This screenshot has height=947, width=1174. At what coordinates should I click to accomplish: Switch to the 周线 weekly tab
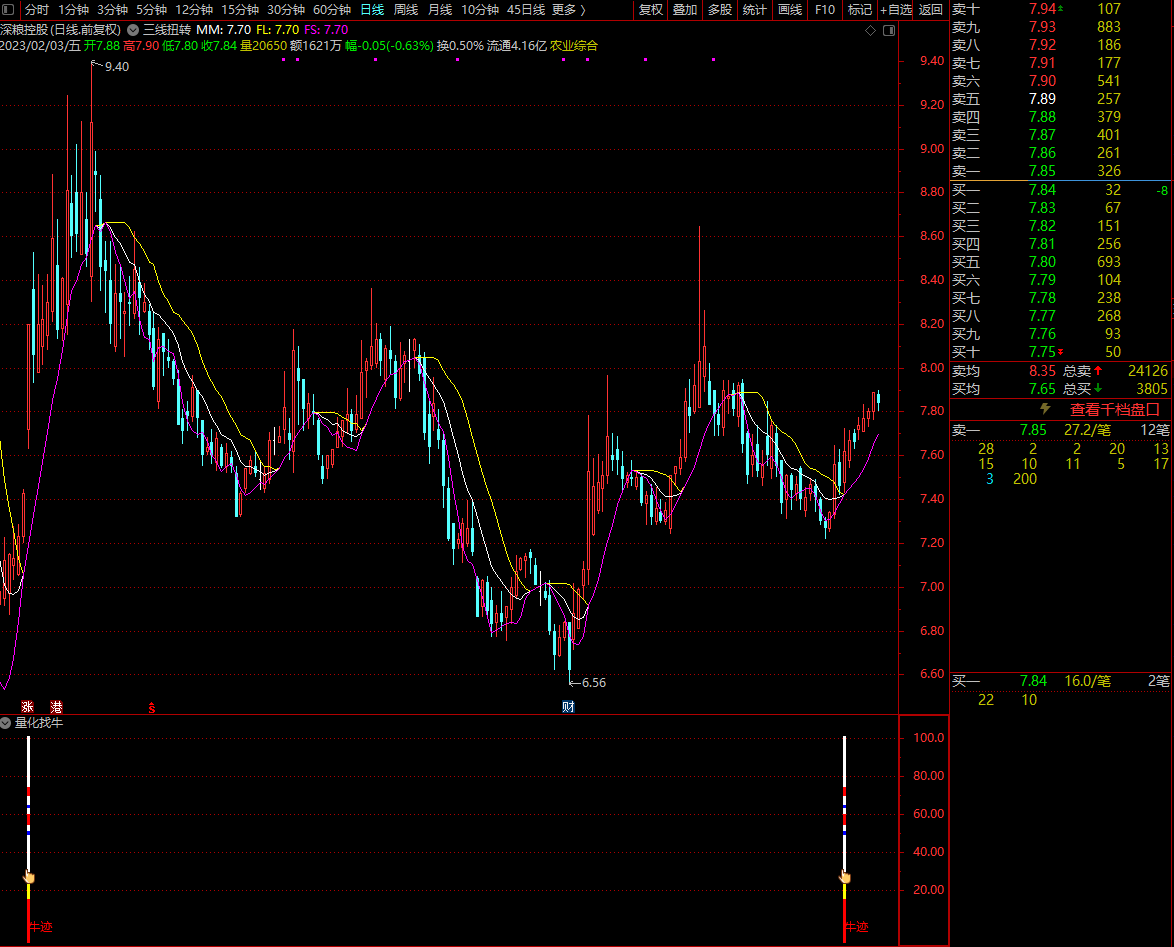406,10
